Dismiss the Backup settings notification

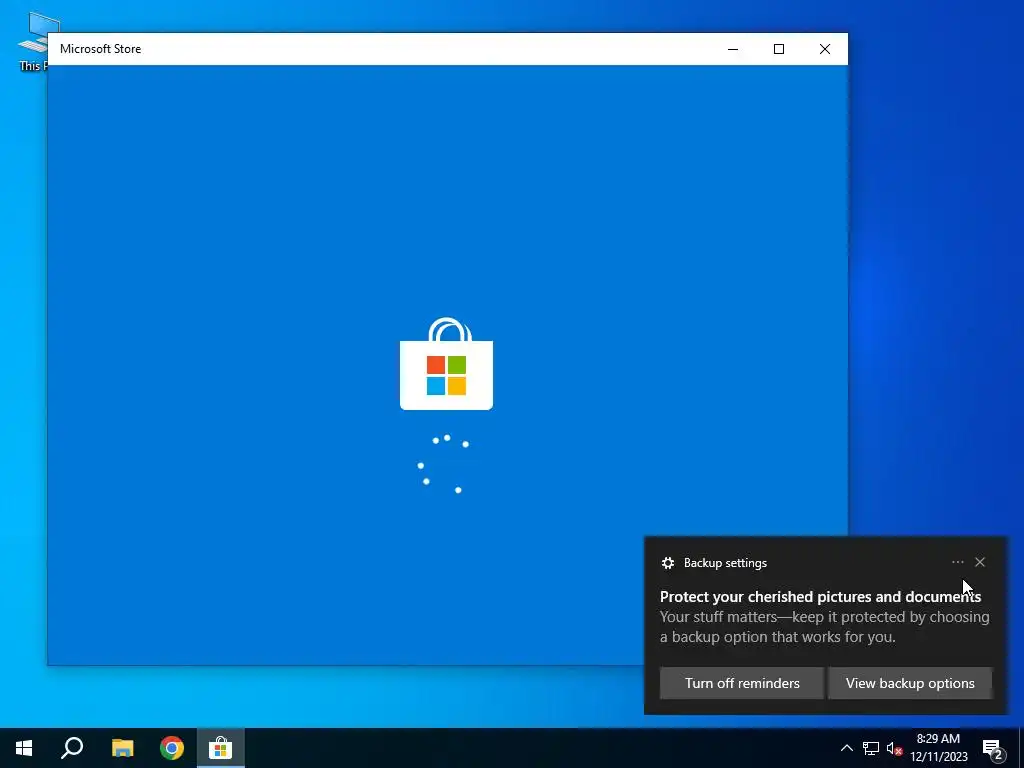point(980,562)
